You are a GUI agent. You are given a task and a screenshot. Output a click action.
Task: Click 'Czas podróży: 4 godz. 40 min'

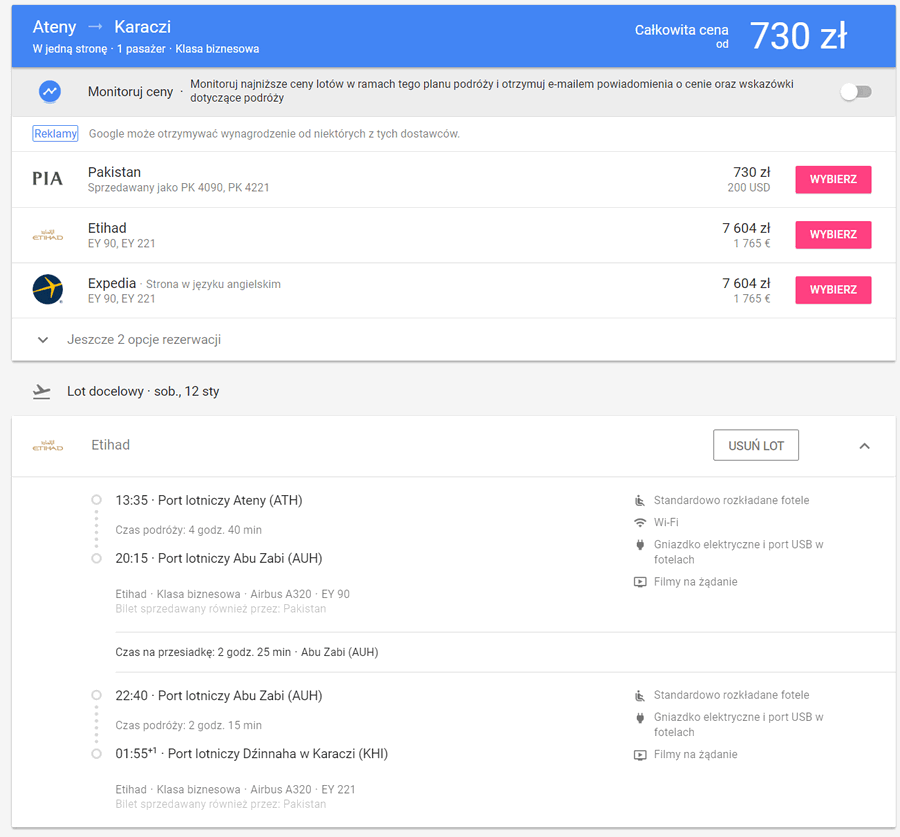[188, 530]
